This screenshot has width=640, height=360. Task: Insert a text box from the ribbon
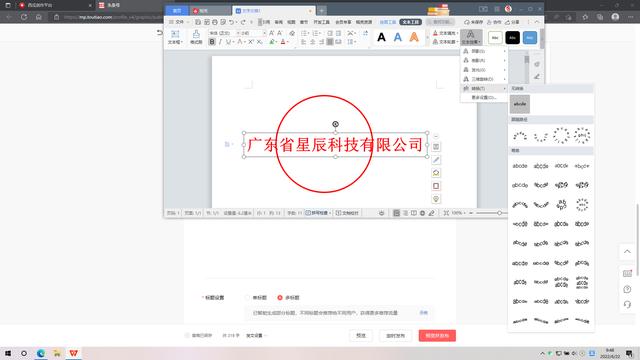point(175,37)
